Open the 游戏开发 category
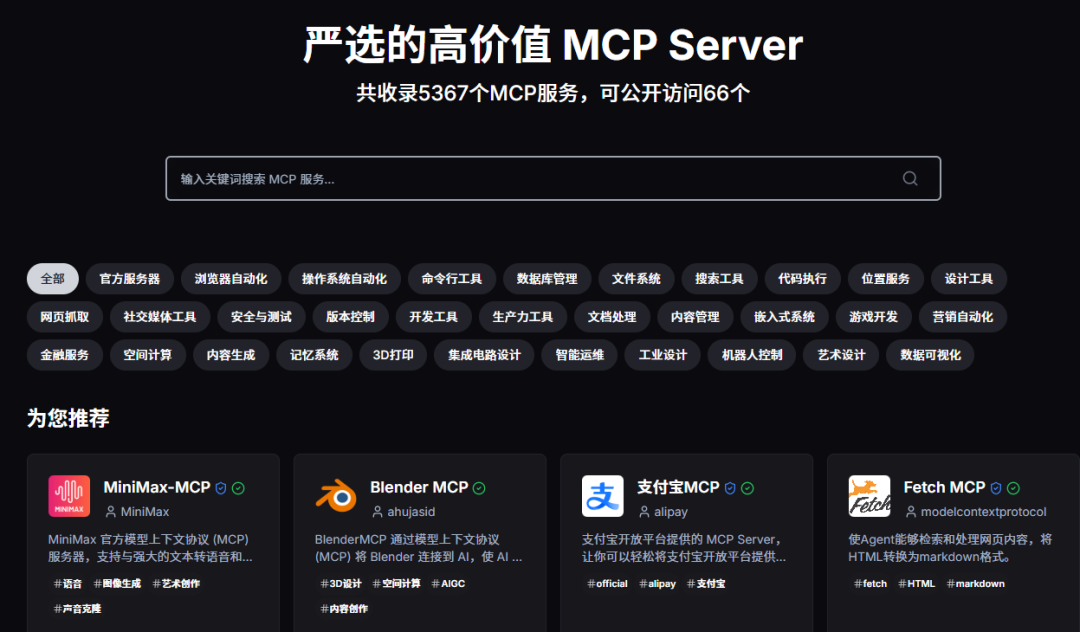Screen dimensions: 1080x632 (x=873, y=317)
